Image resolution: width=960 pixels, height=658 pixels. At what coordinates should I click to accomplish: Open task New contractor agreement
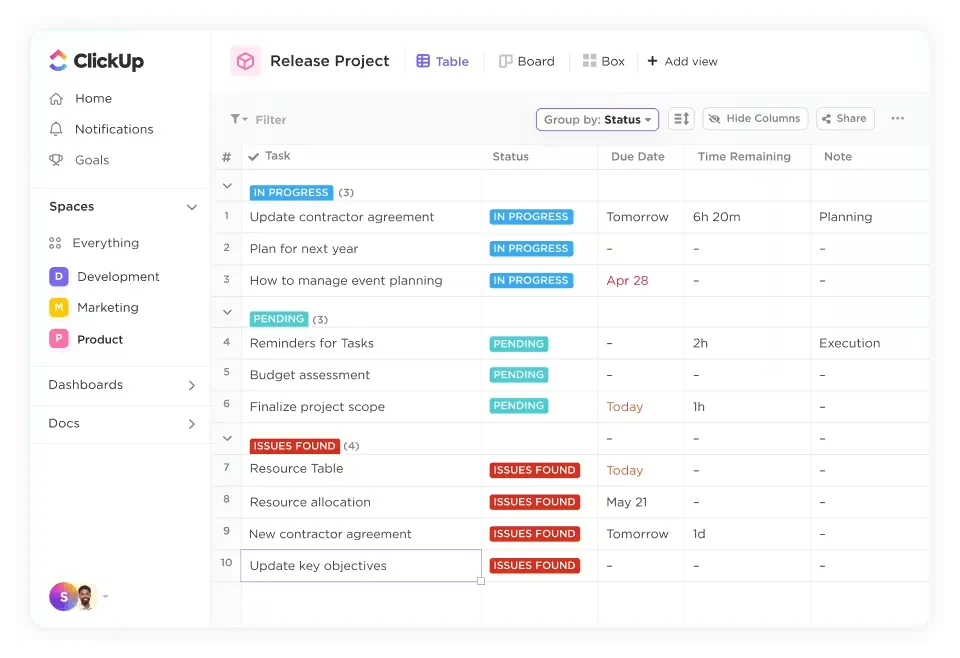[x=330, y=534]
